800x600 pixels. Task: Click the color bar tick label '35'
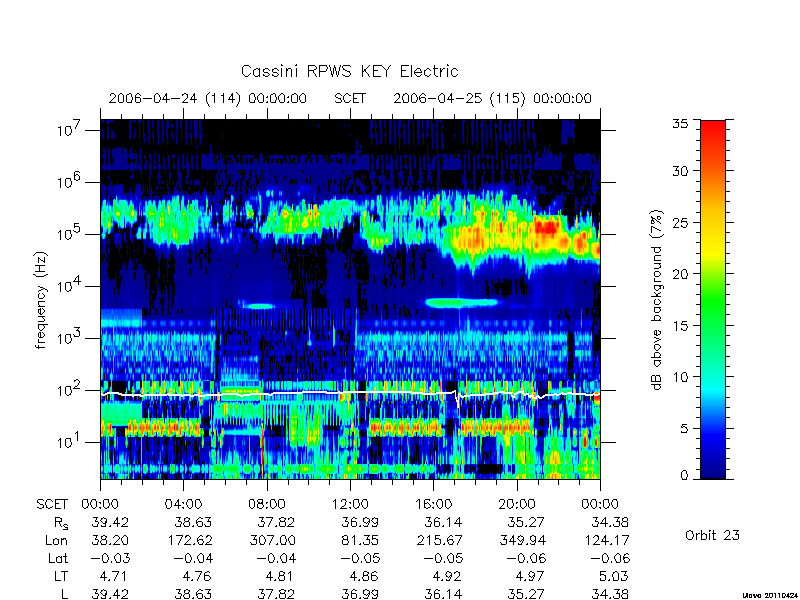click(x=680, y=124)
